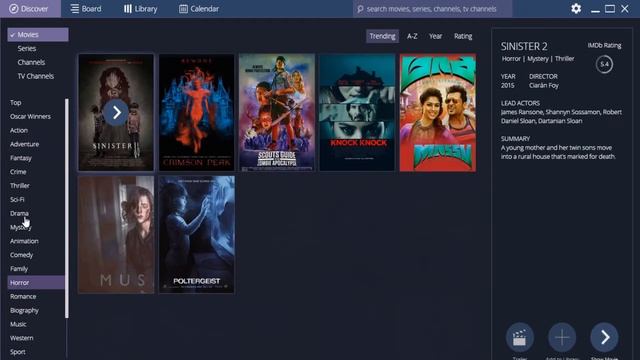Open the settings gear icon
The height and width of the screenshot is (360, 640).
[x=576, y=9]
